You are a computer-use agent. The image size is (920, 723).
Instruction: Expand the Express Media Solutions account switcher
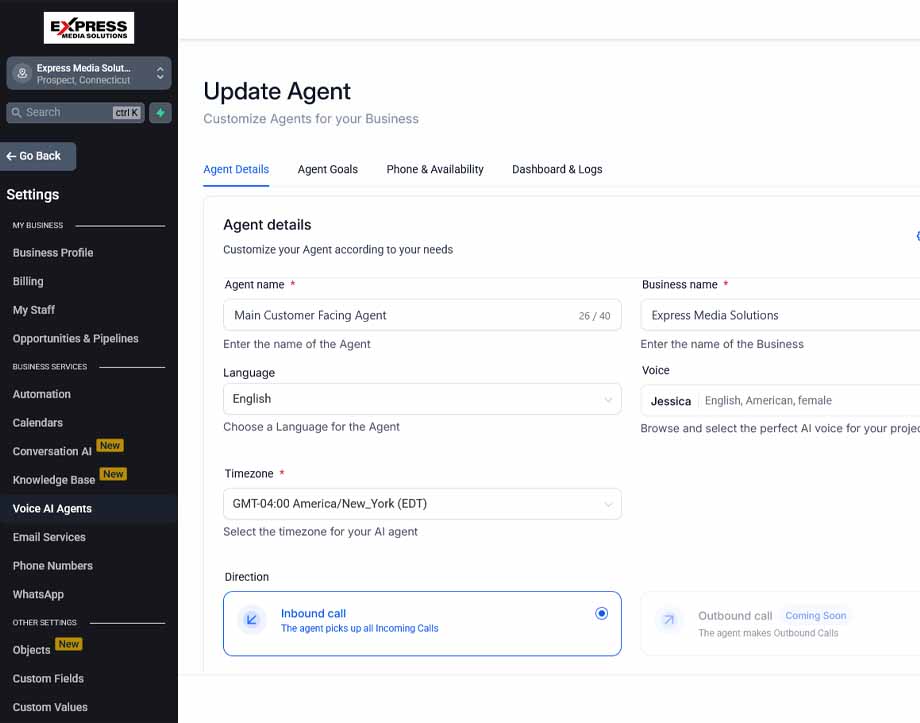(160, 73)
